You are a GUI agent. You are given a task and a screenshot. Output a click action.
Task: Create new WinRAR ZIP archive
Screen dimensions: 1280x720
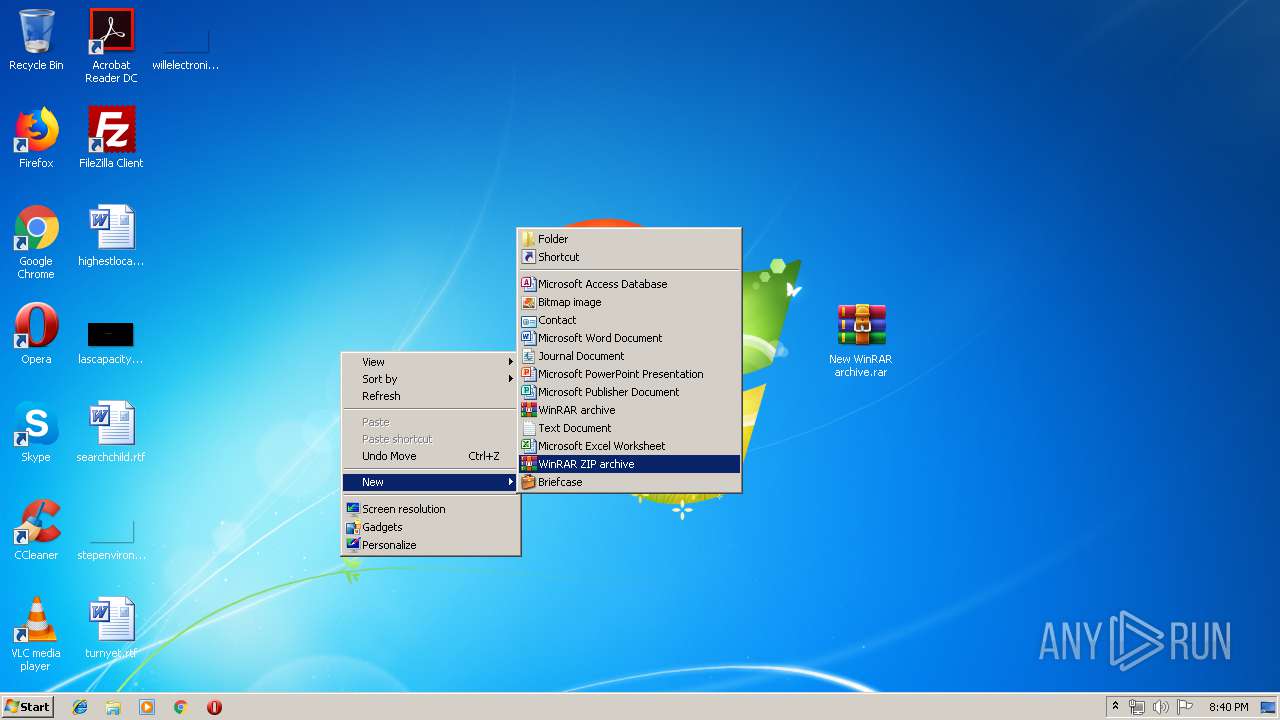pyautogui.click(x=629, y=464)
